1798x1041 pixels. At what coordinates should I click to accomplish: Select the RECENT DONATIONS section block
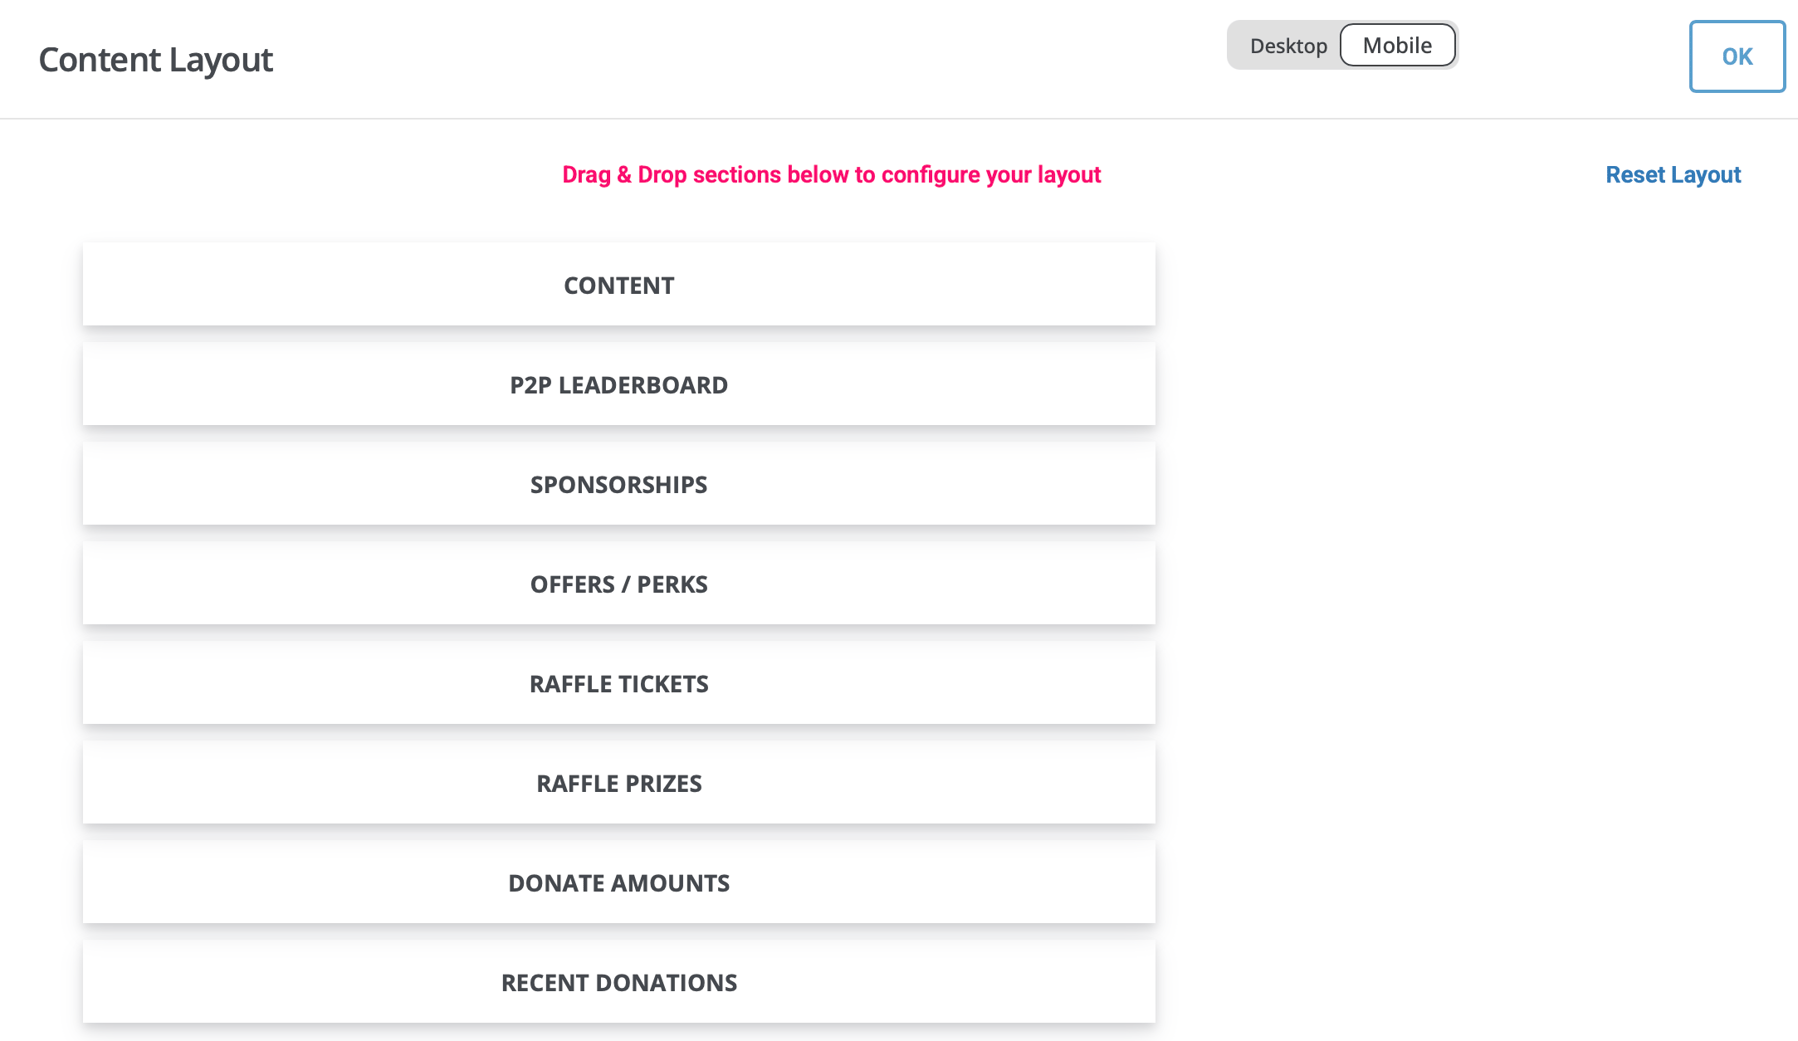coord(619,983)
